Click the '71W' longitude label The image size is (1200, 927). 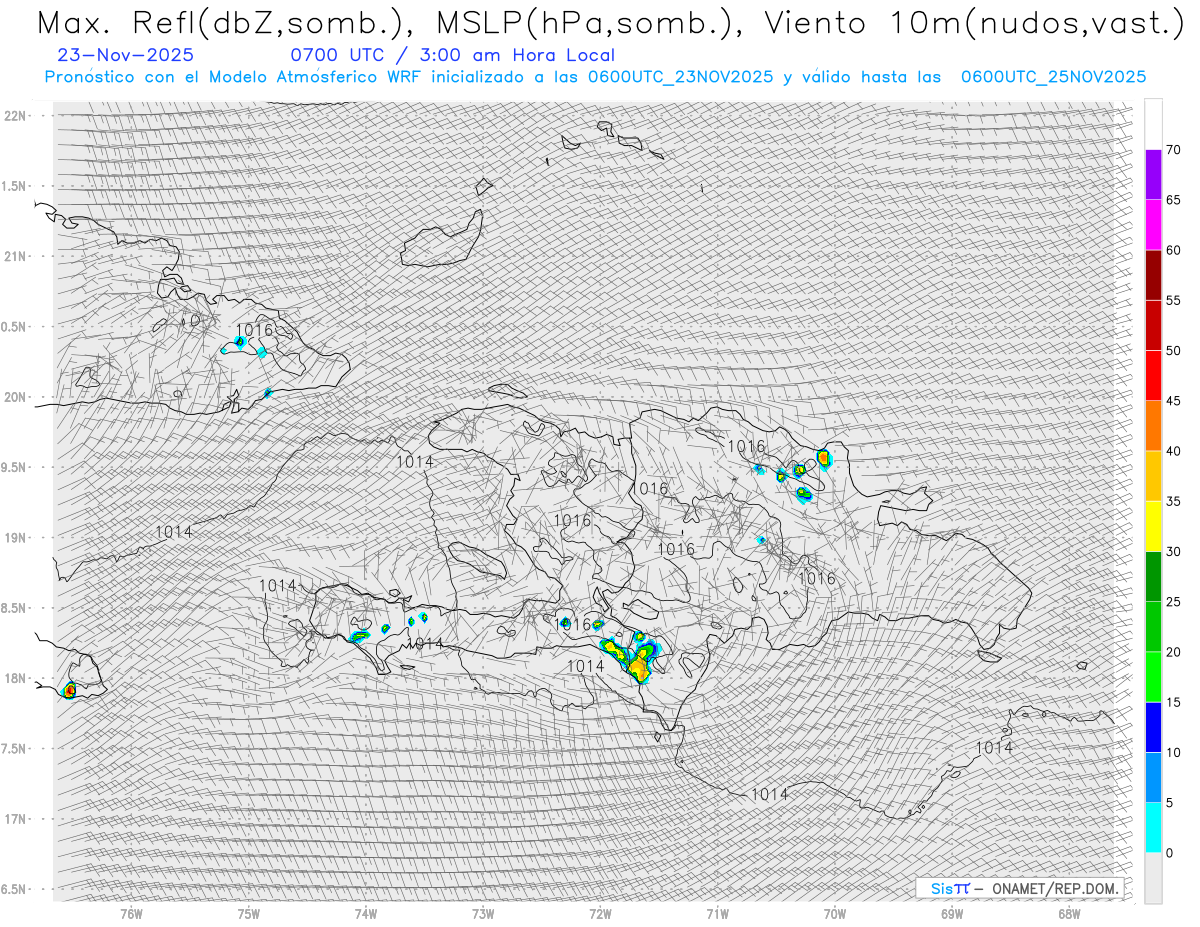pyautogui.click(x=718, y=913)
